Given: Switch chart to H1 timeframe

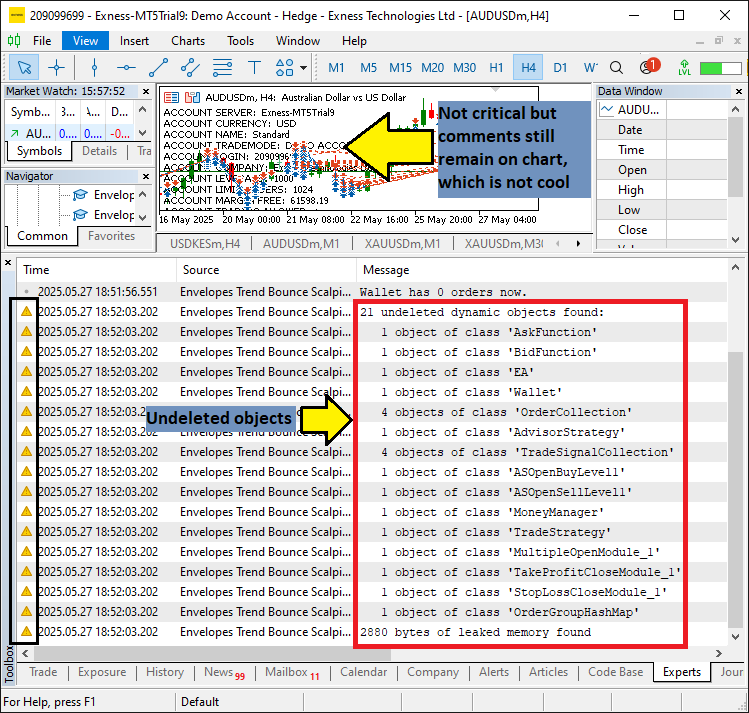Looking at the screenshot, I should click(x=496, y=68).
